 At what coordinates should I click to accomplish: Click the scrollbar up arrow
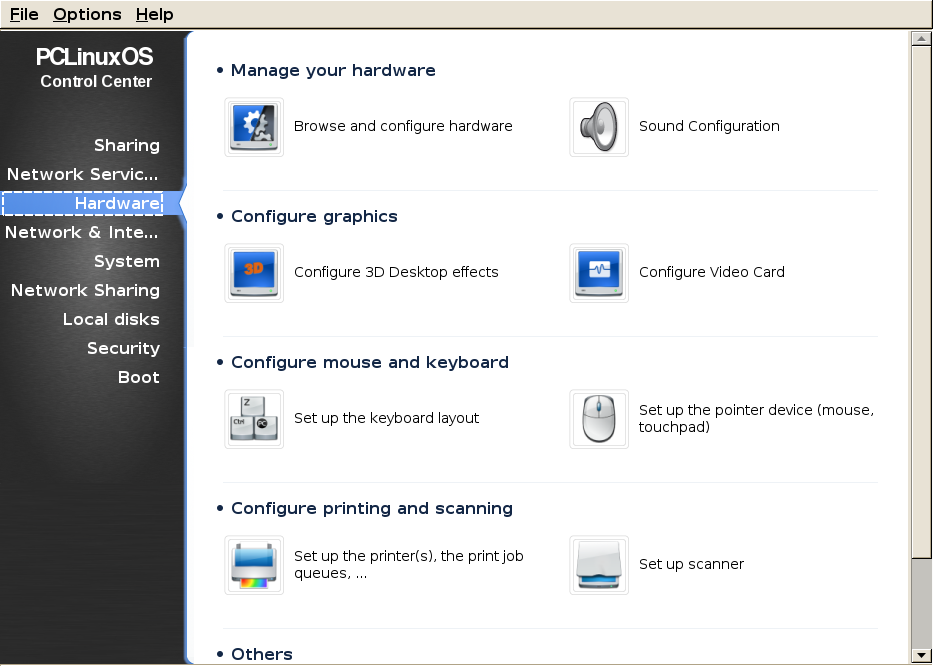coord(921,39)
